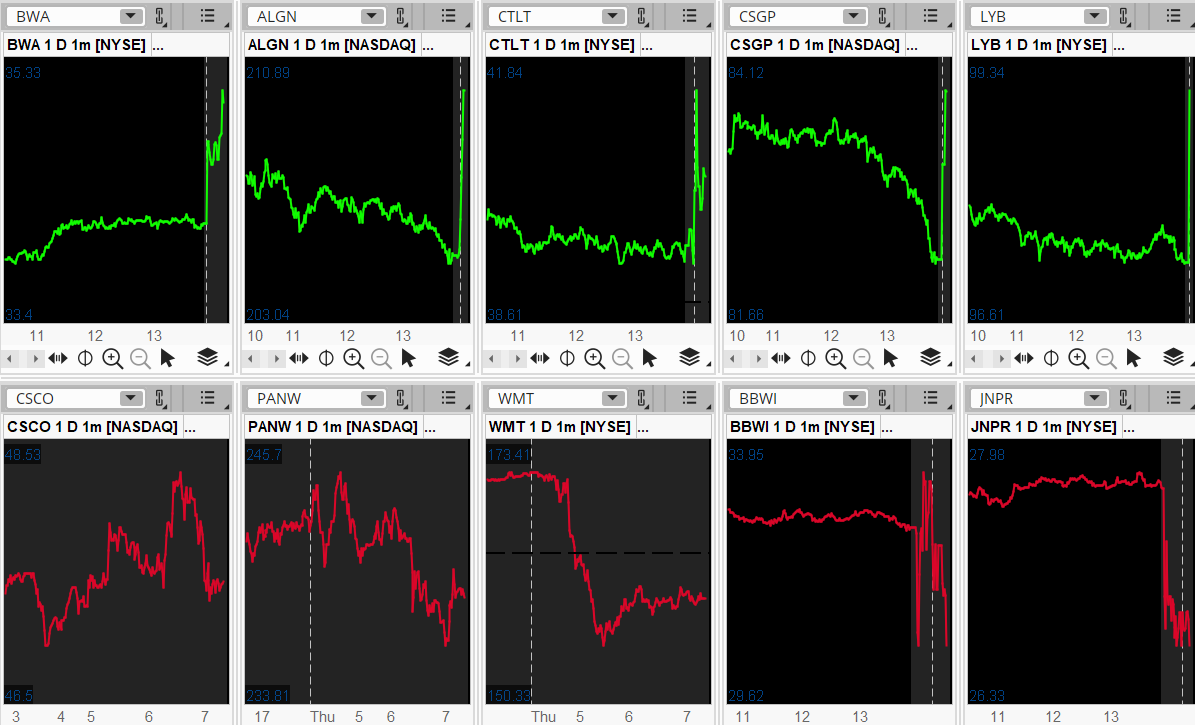Expand the BWA symbol dropdown
Viewport: 1195px width, 725px height.
point(131,16)
